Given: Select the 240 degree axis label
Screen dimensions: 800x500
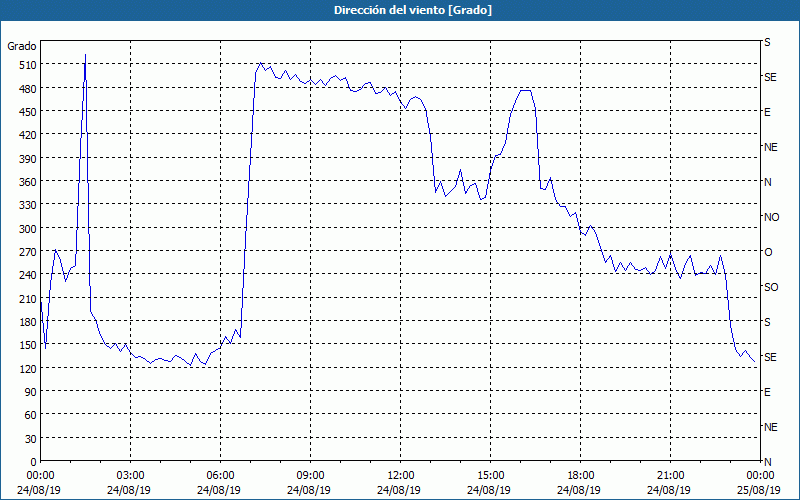Looking at the screenshot, I should click(28, 274).
